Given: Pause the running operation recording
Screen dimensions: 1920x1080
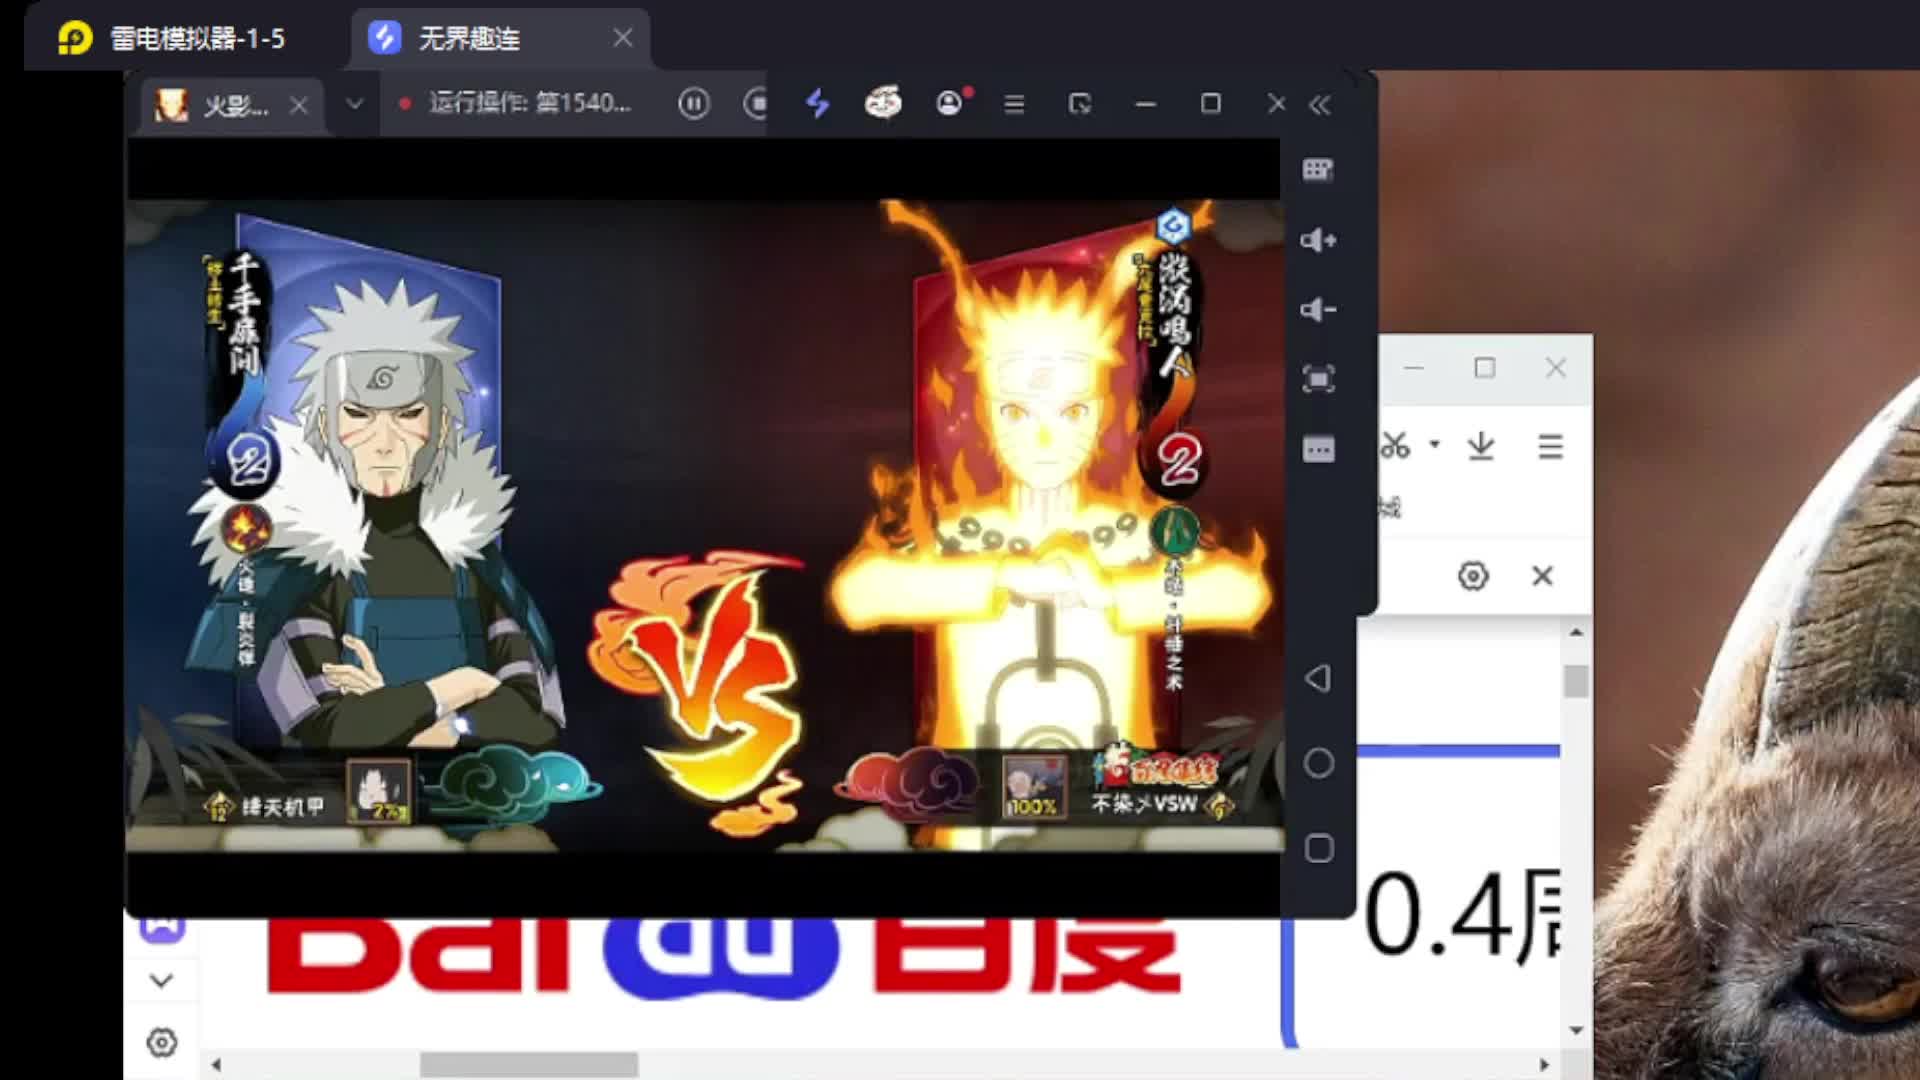Looking at the screenshot, I should 693,104.
